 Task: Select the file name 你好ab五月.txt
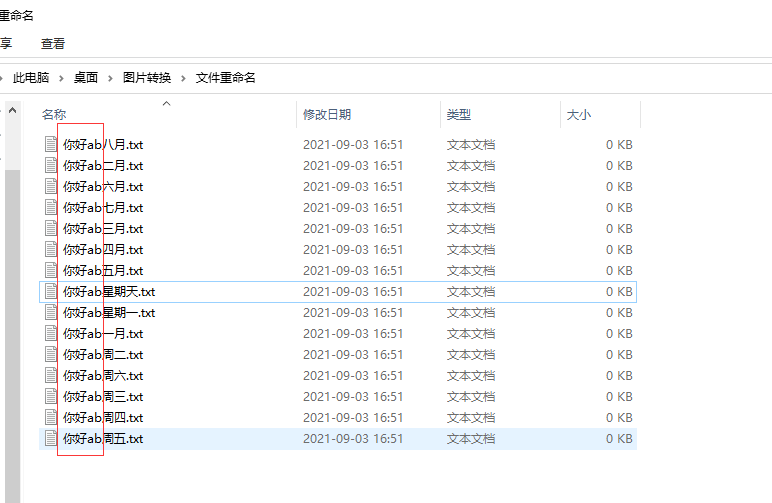[103, 271]
